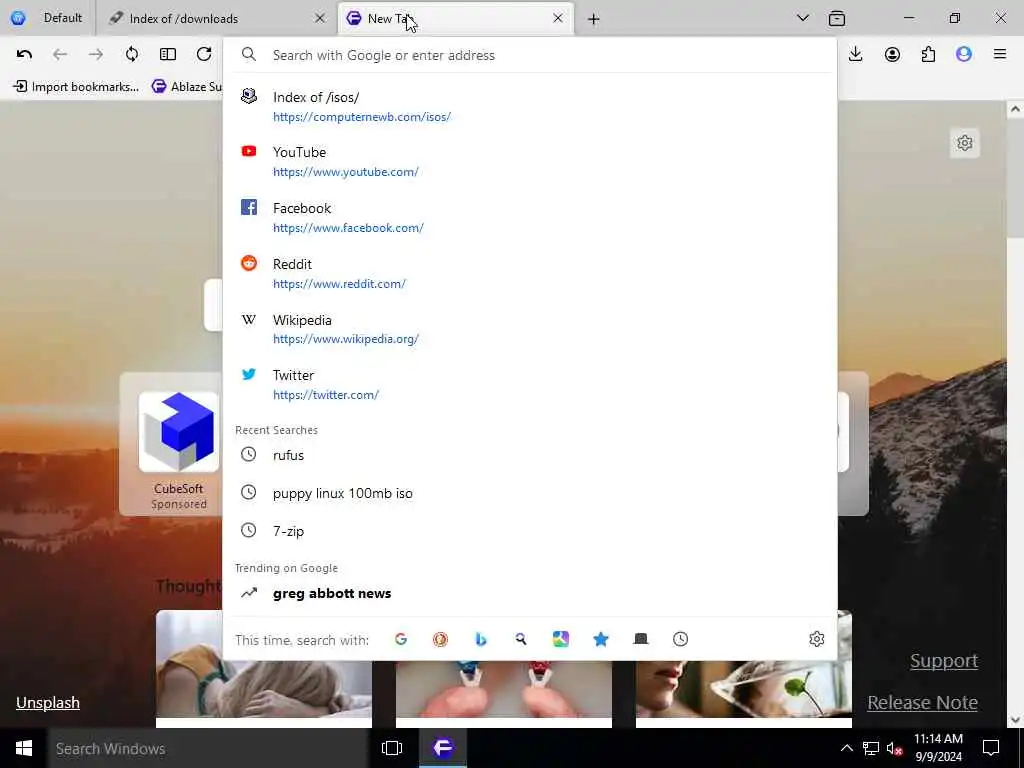Image resolution: width=1024 pixels, height=768 pixels.
Task: Open the Ablaze Support bookmark
Action: pyautogui.click(x=186, y=86)
